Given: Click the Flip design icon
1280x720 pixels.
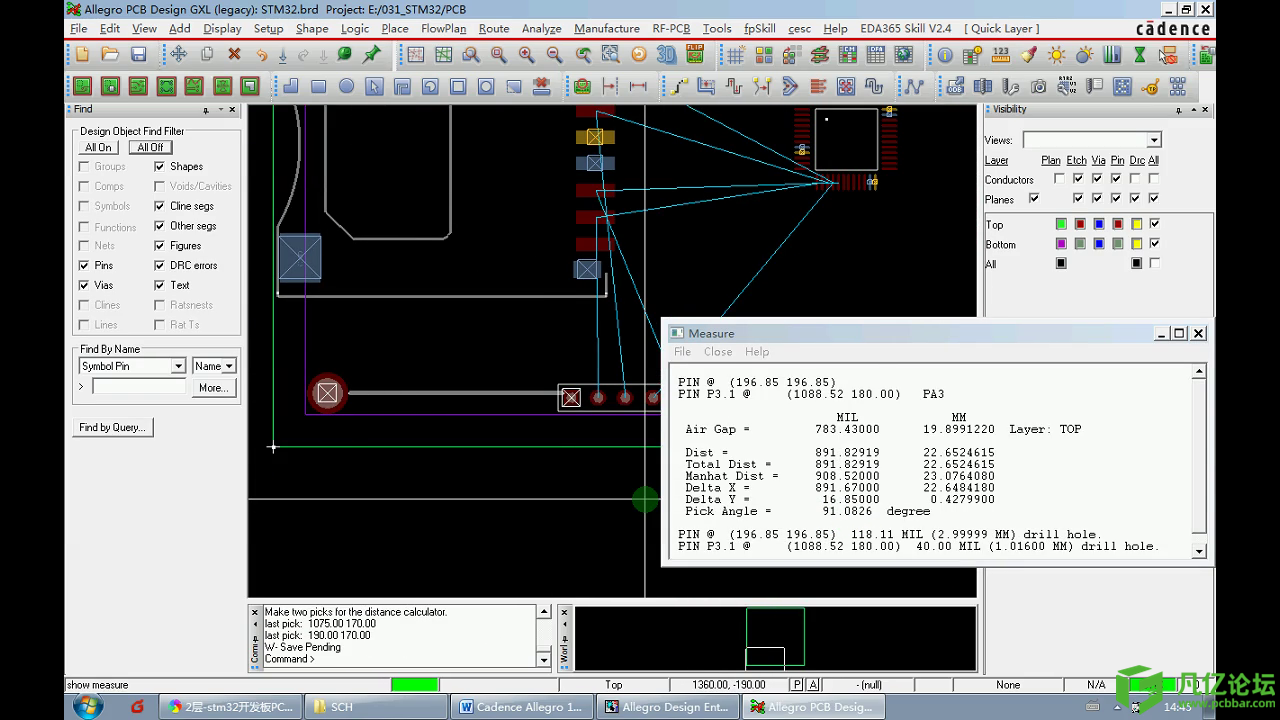Looking at the screenshot, I should (694, 55).
